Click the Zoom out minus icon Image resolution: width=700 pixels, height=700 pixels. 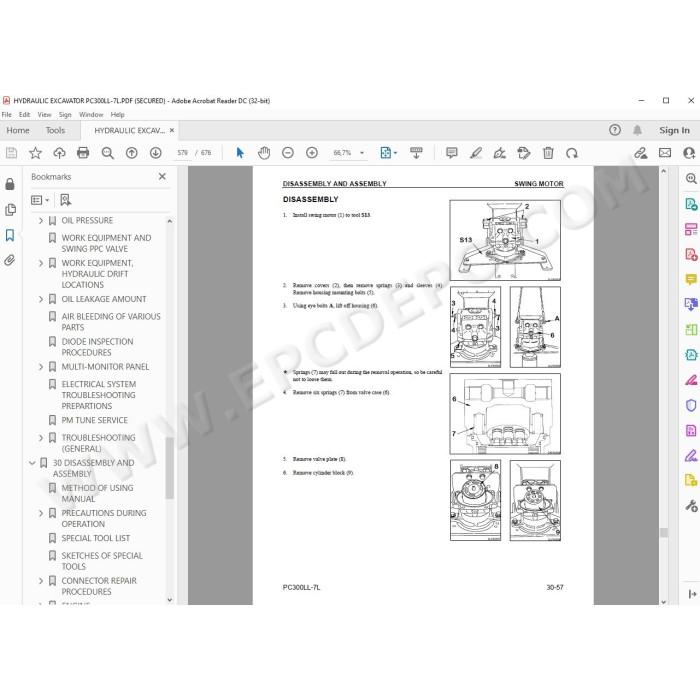click(288, 153)
